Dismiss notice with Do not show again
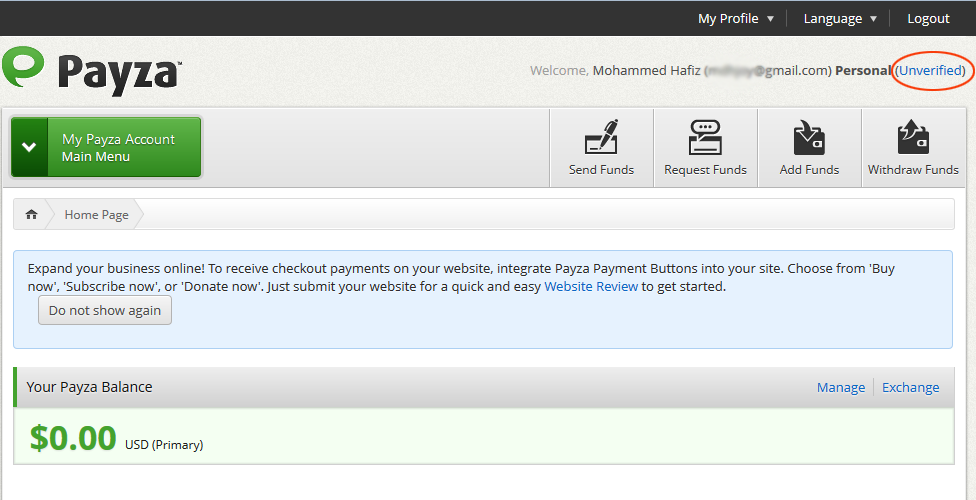976x500 pixels. click(105, 310)
